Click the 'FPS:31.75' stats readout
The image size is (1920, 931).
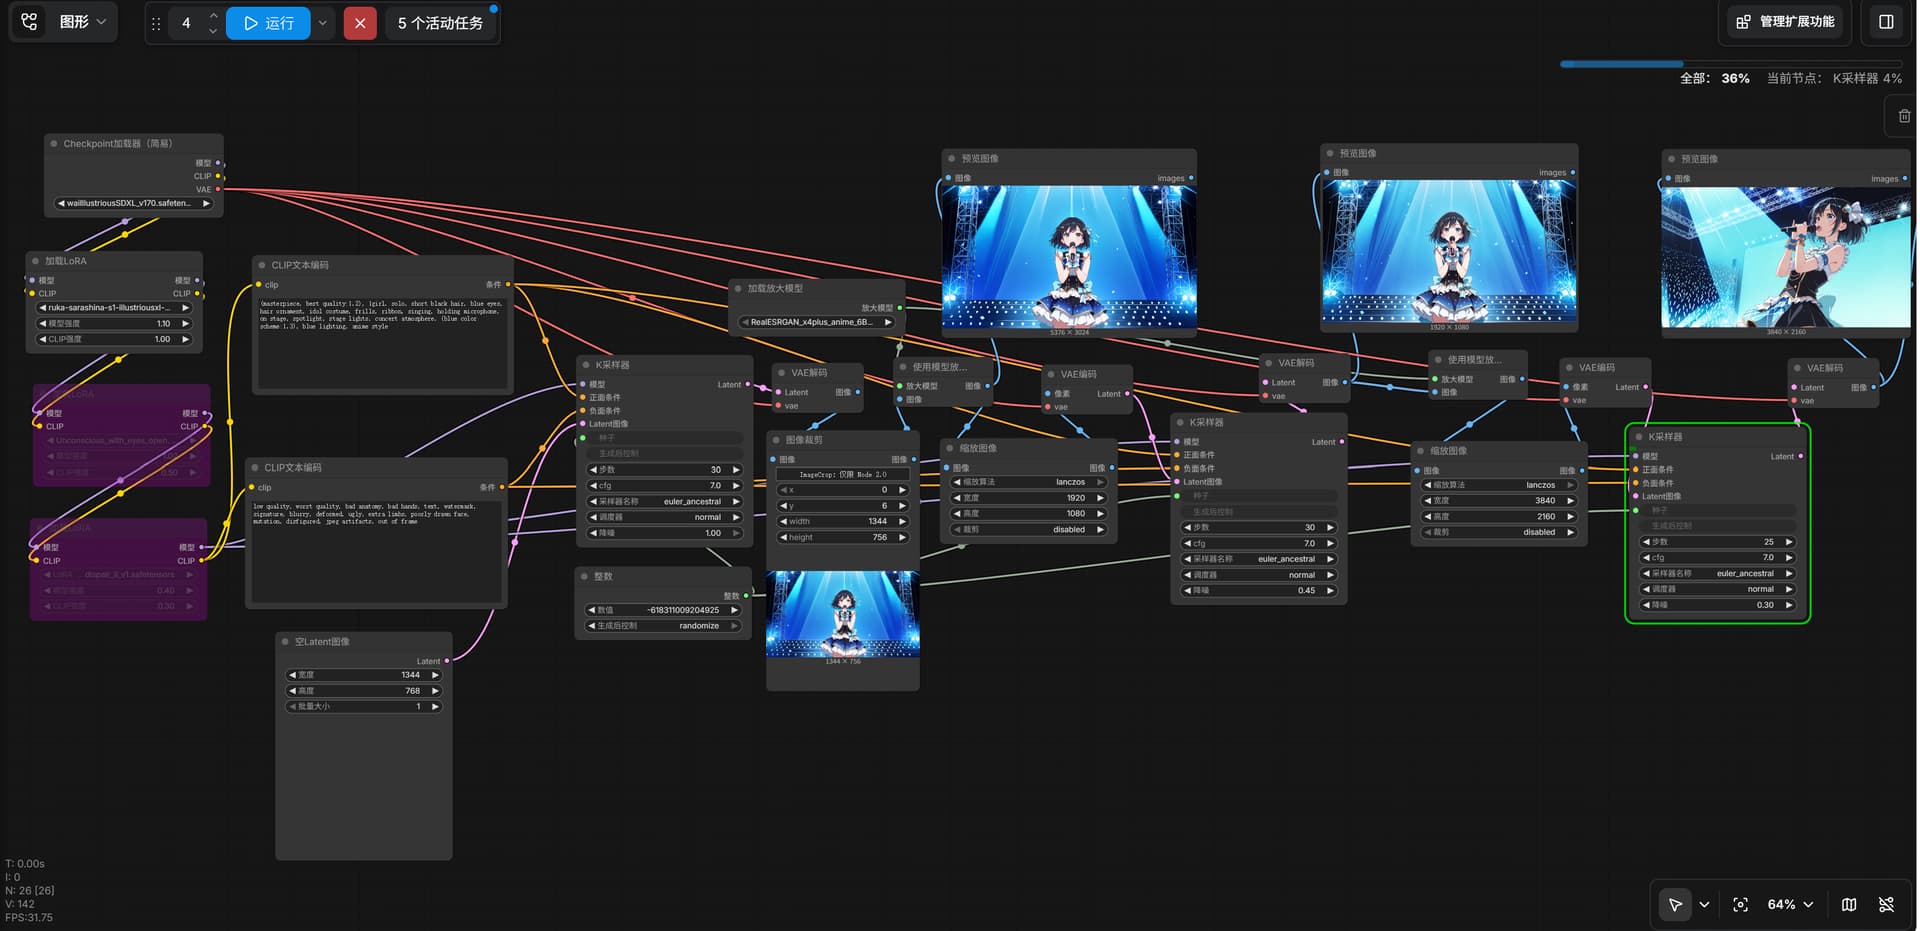point(29,917)
